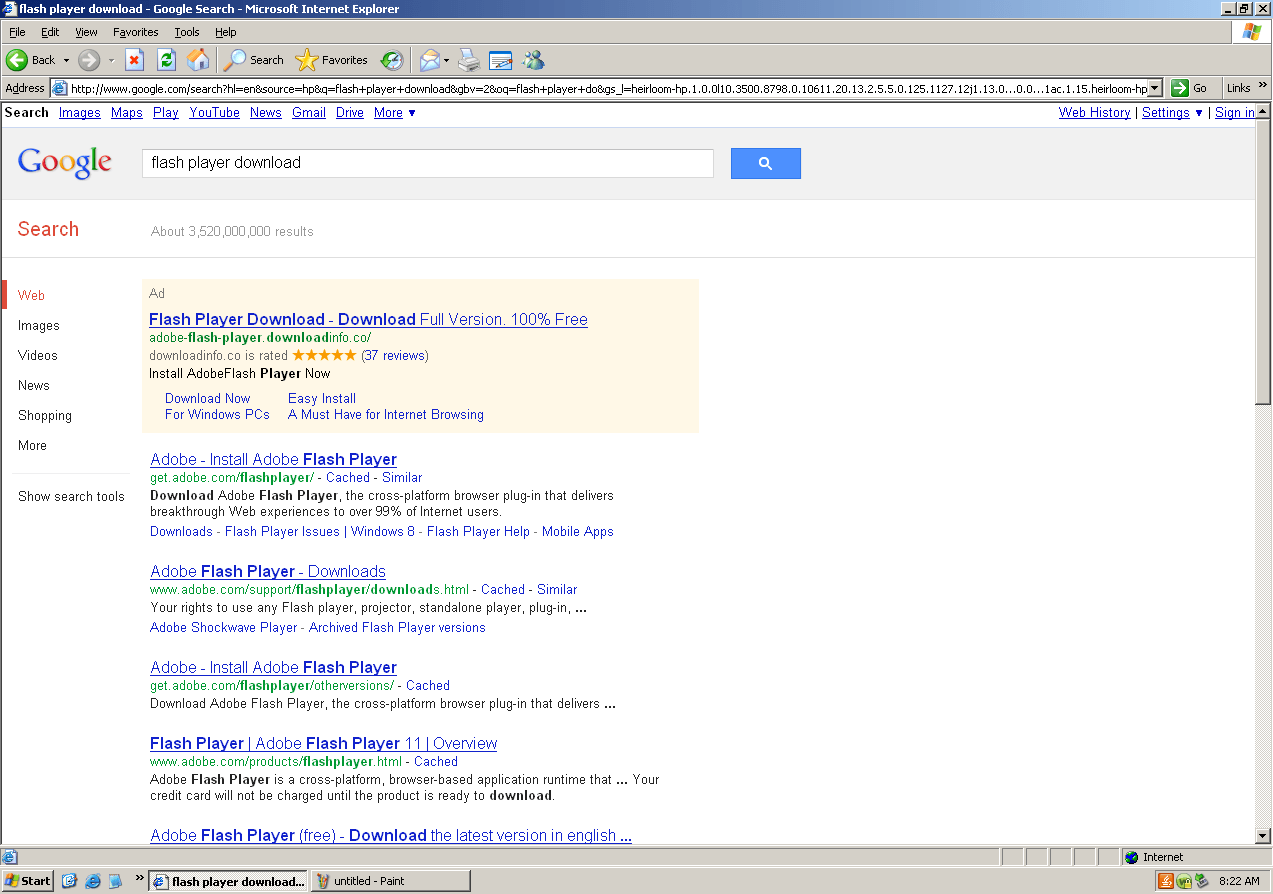1273x894 pixels.
Task: Open the History toolbar icon
Action: click(x=391, y=60)
